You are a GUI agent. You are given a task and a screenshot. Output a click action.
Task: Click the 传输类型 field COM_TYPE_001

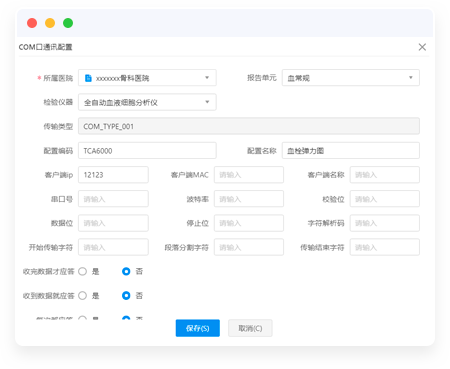[249, 126]
